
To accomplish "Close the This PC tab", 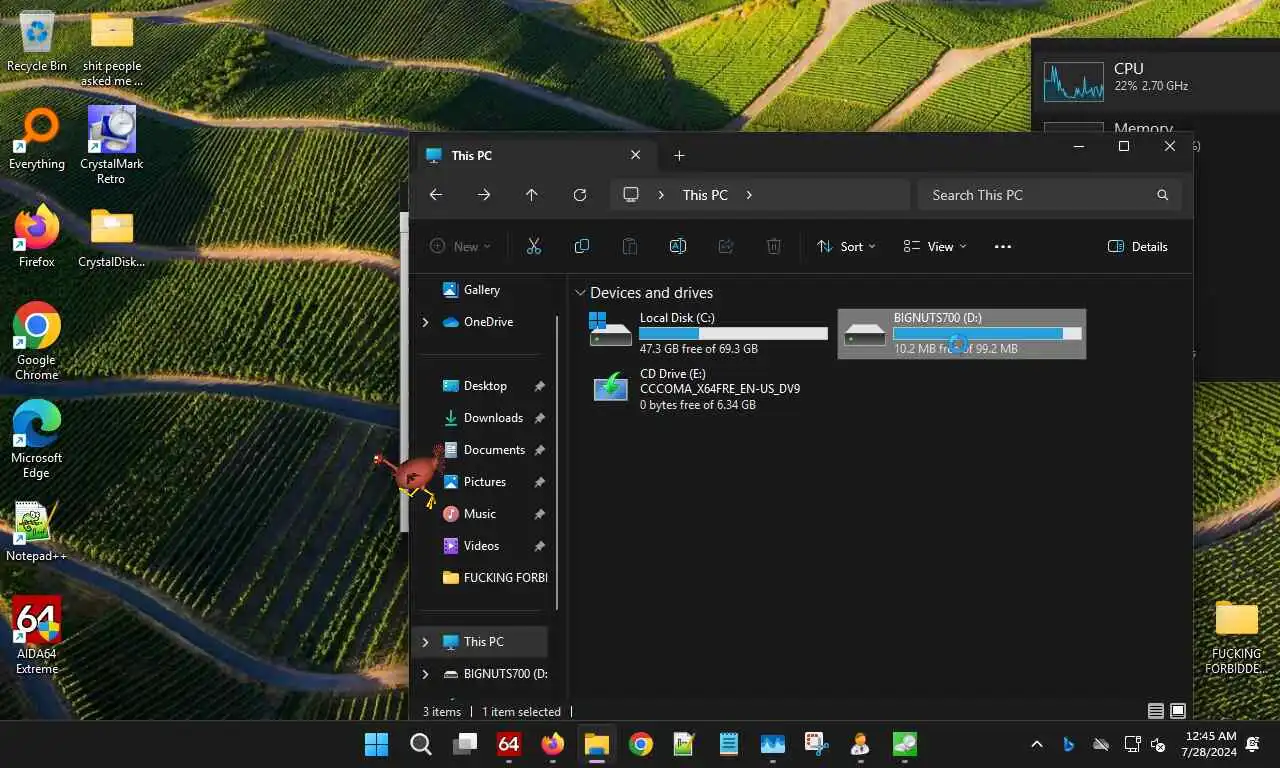I will pos(635,155).
